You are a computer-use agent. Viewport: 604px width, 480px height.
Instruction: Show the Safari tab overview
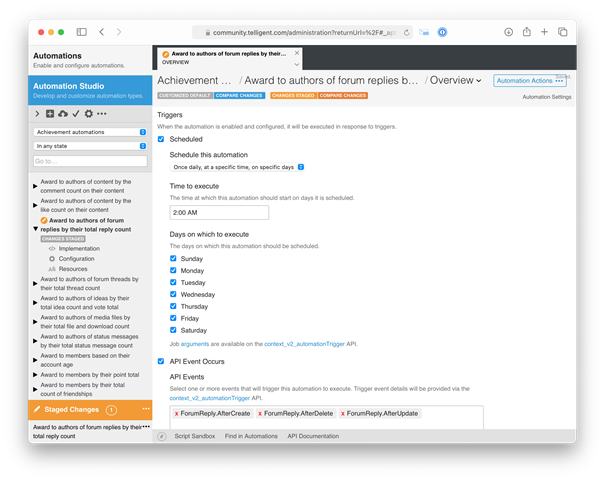pos(562,32)
